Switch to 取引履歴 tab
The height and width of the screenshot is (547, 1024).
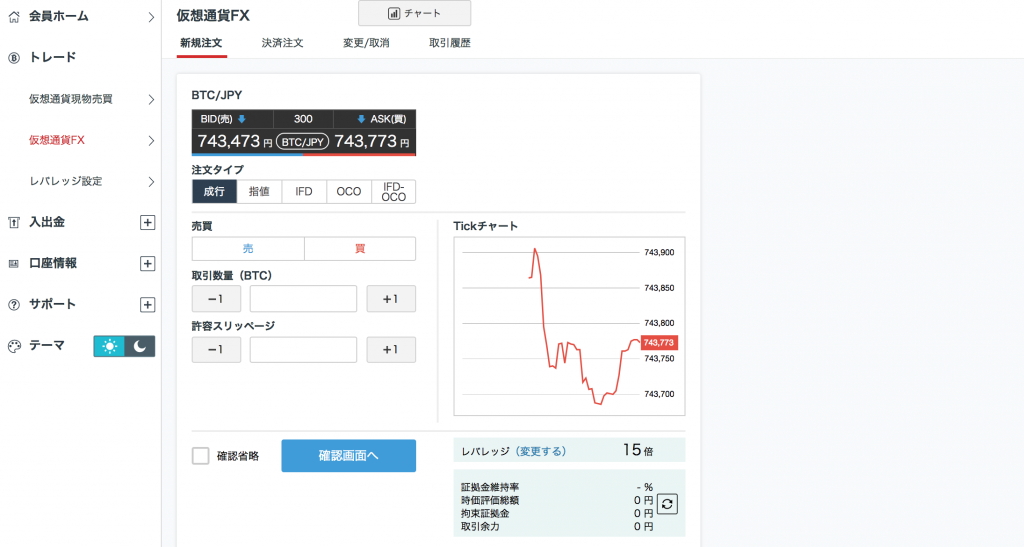(449, 43)
